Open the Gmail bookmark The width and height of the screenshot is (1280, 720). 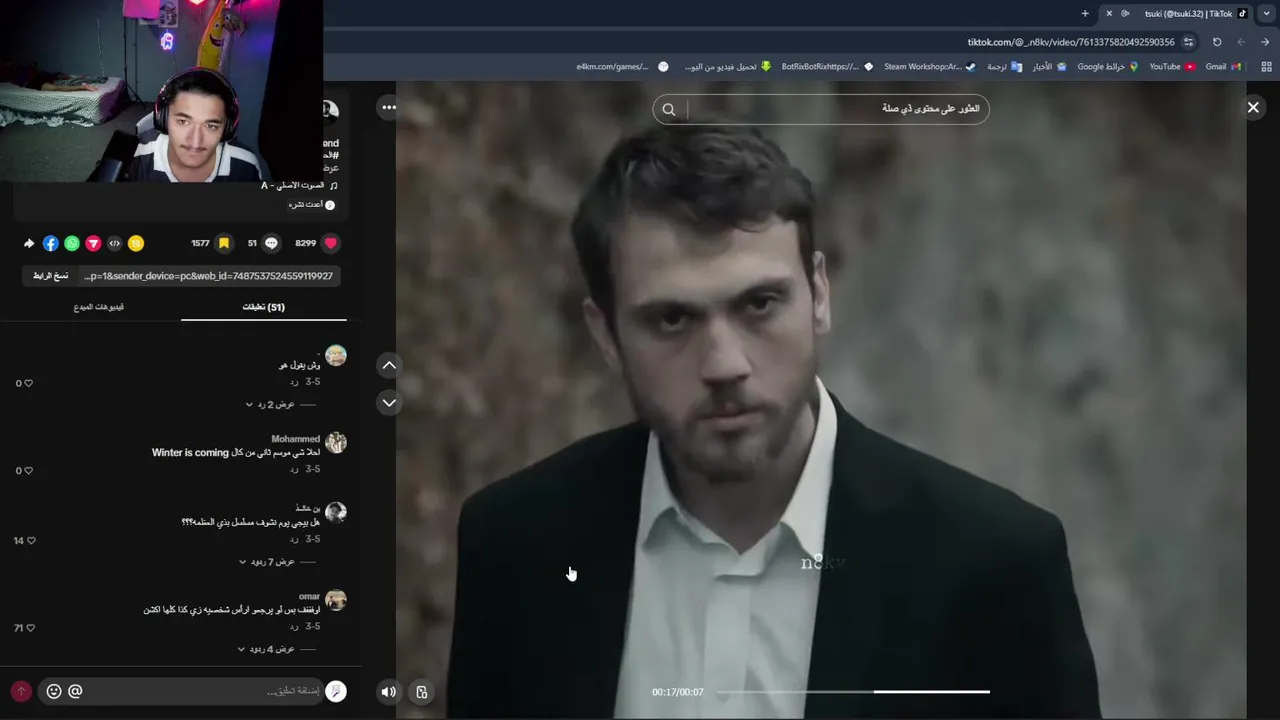click(1223, 67)
